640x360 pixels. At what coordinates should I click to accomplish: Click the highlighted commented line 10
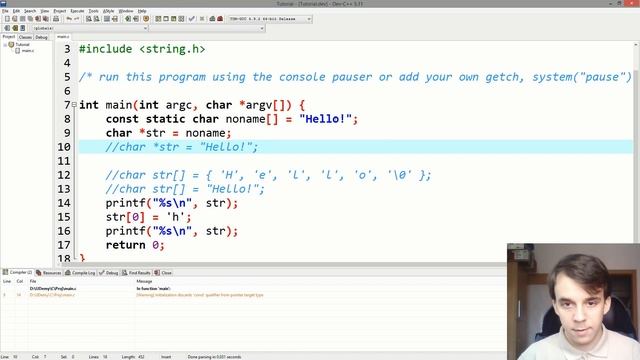coord(355,147)
